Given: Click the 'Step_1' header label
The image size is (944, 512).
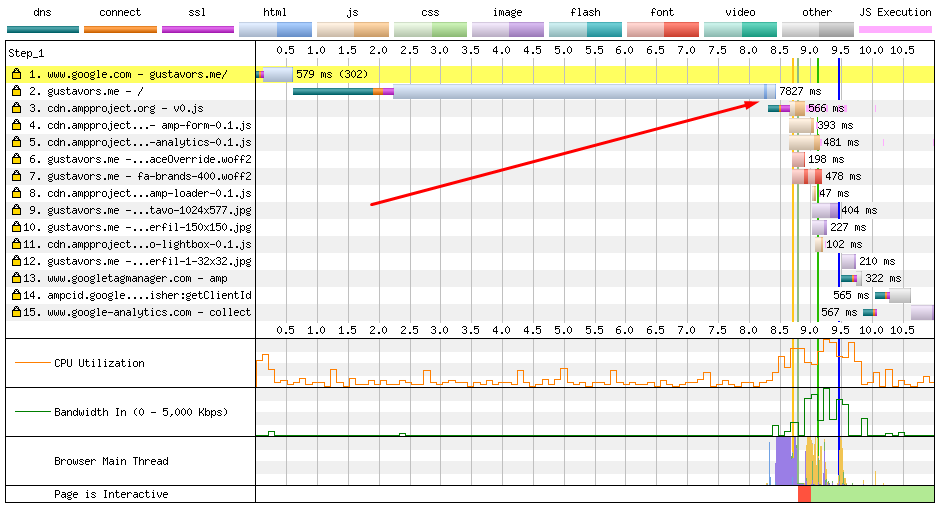Looking at the screenshot, I should [26, 53].
